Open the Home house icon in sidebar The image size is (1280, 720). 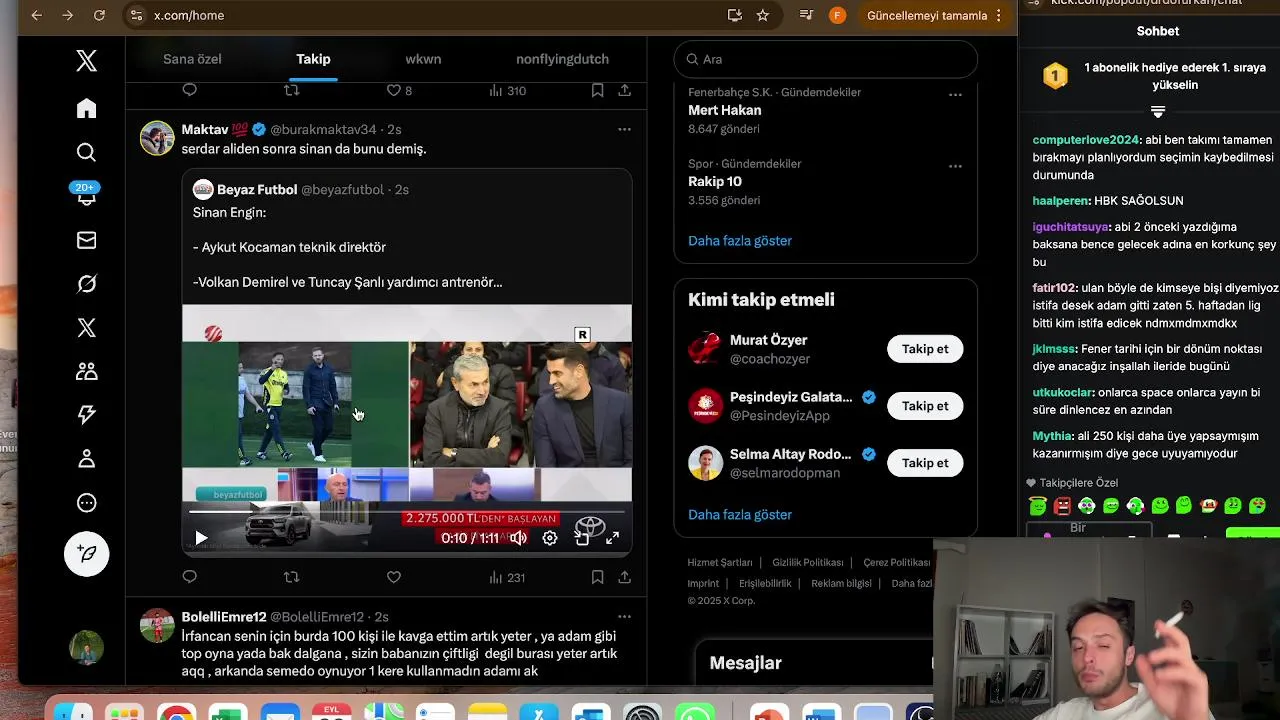(87, 108)
